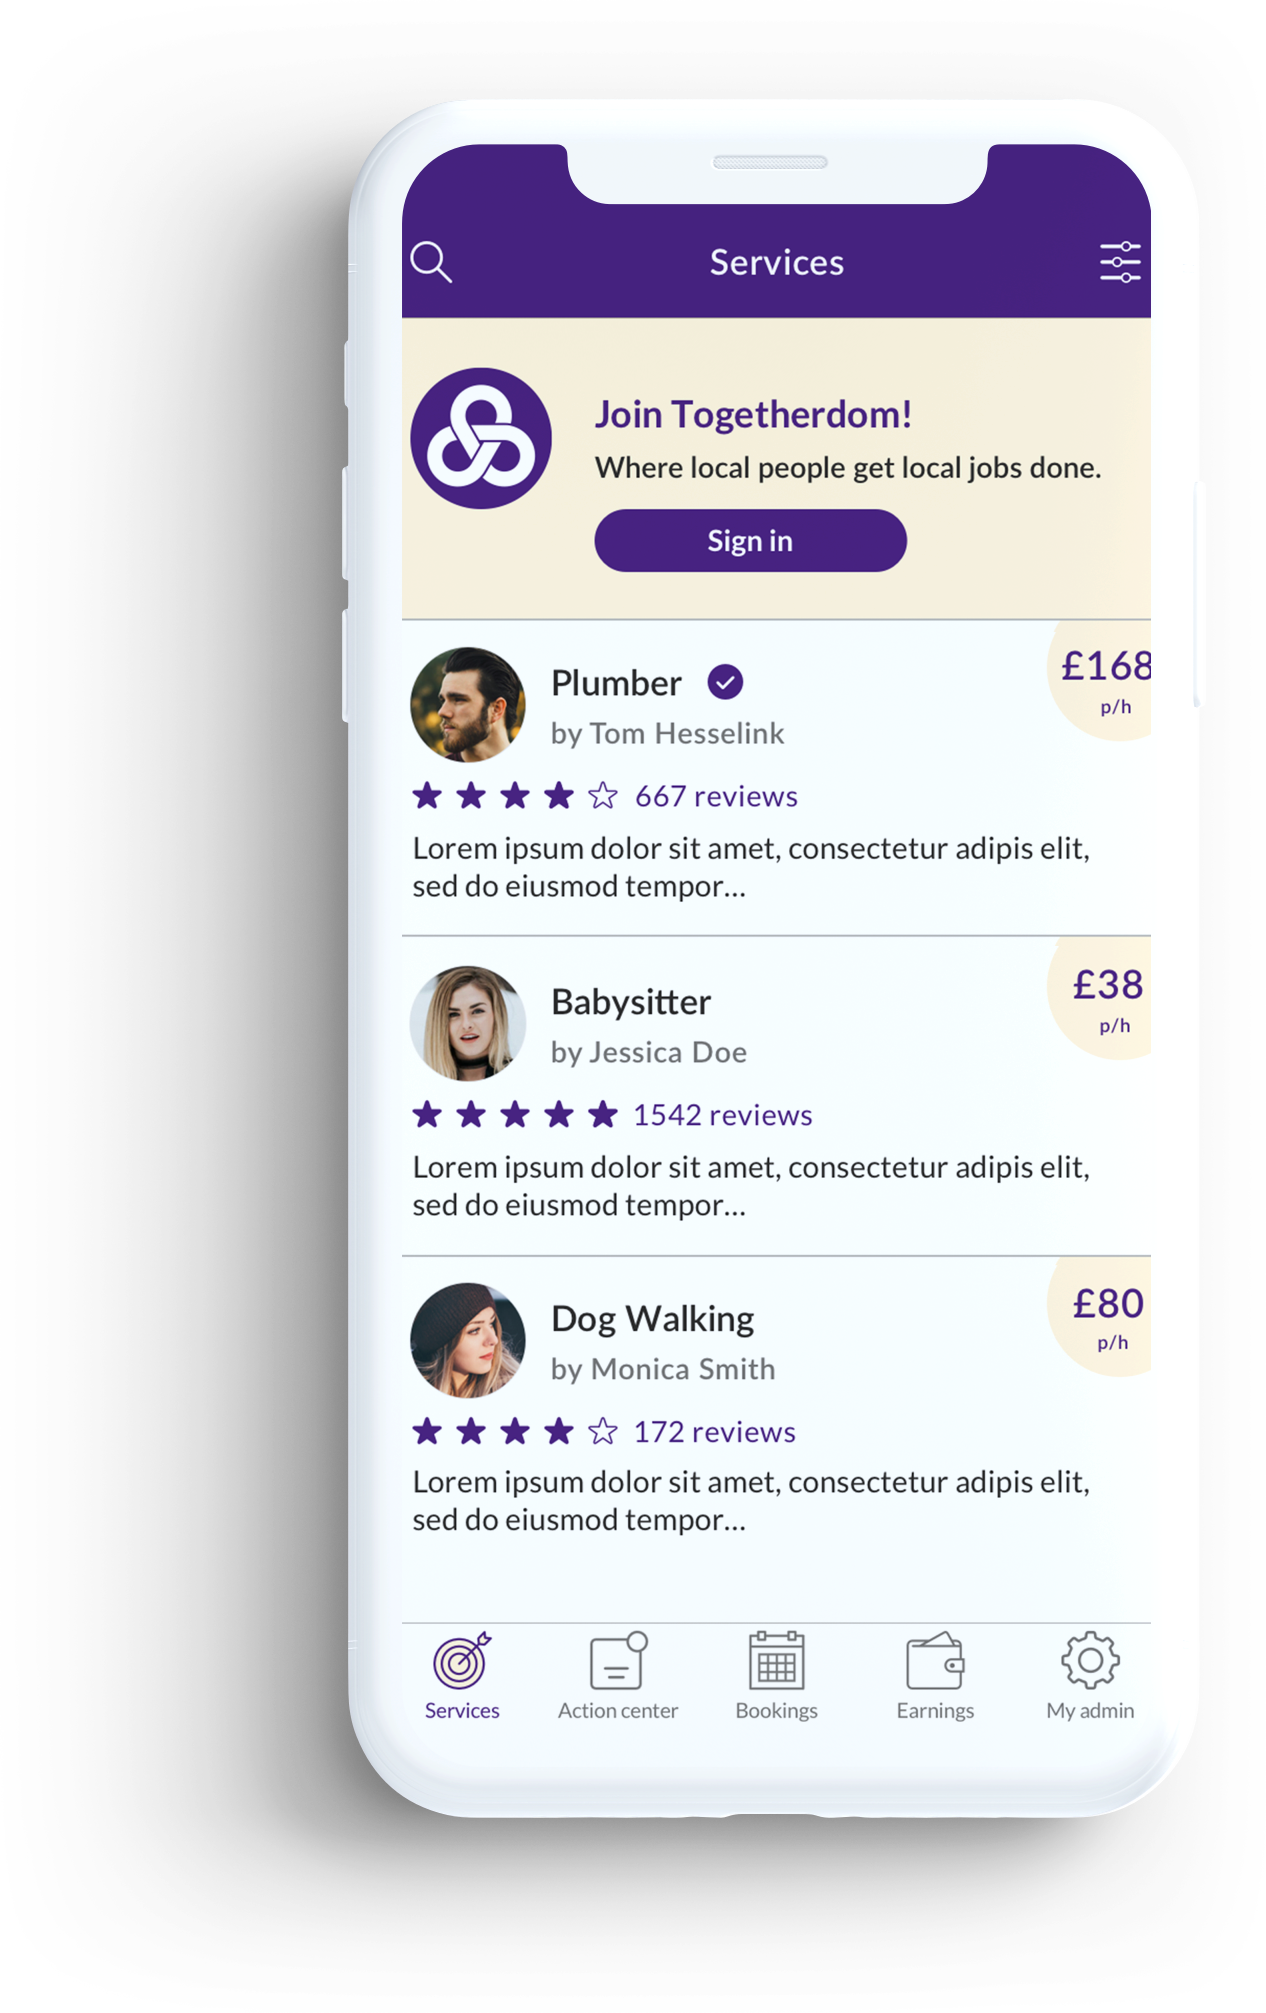Tap the verified badge next to Plumber

[725, 682]
